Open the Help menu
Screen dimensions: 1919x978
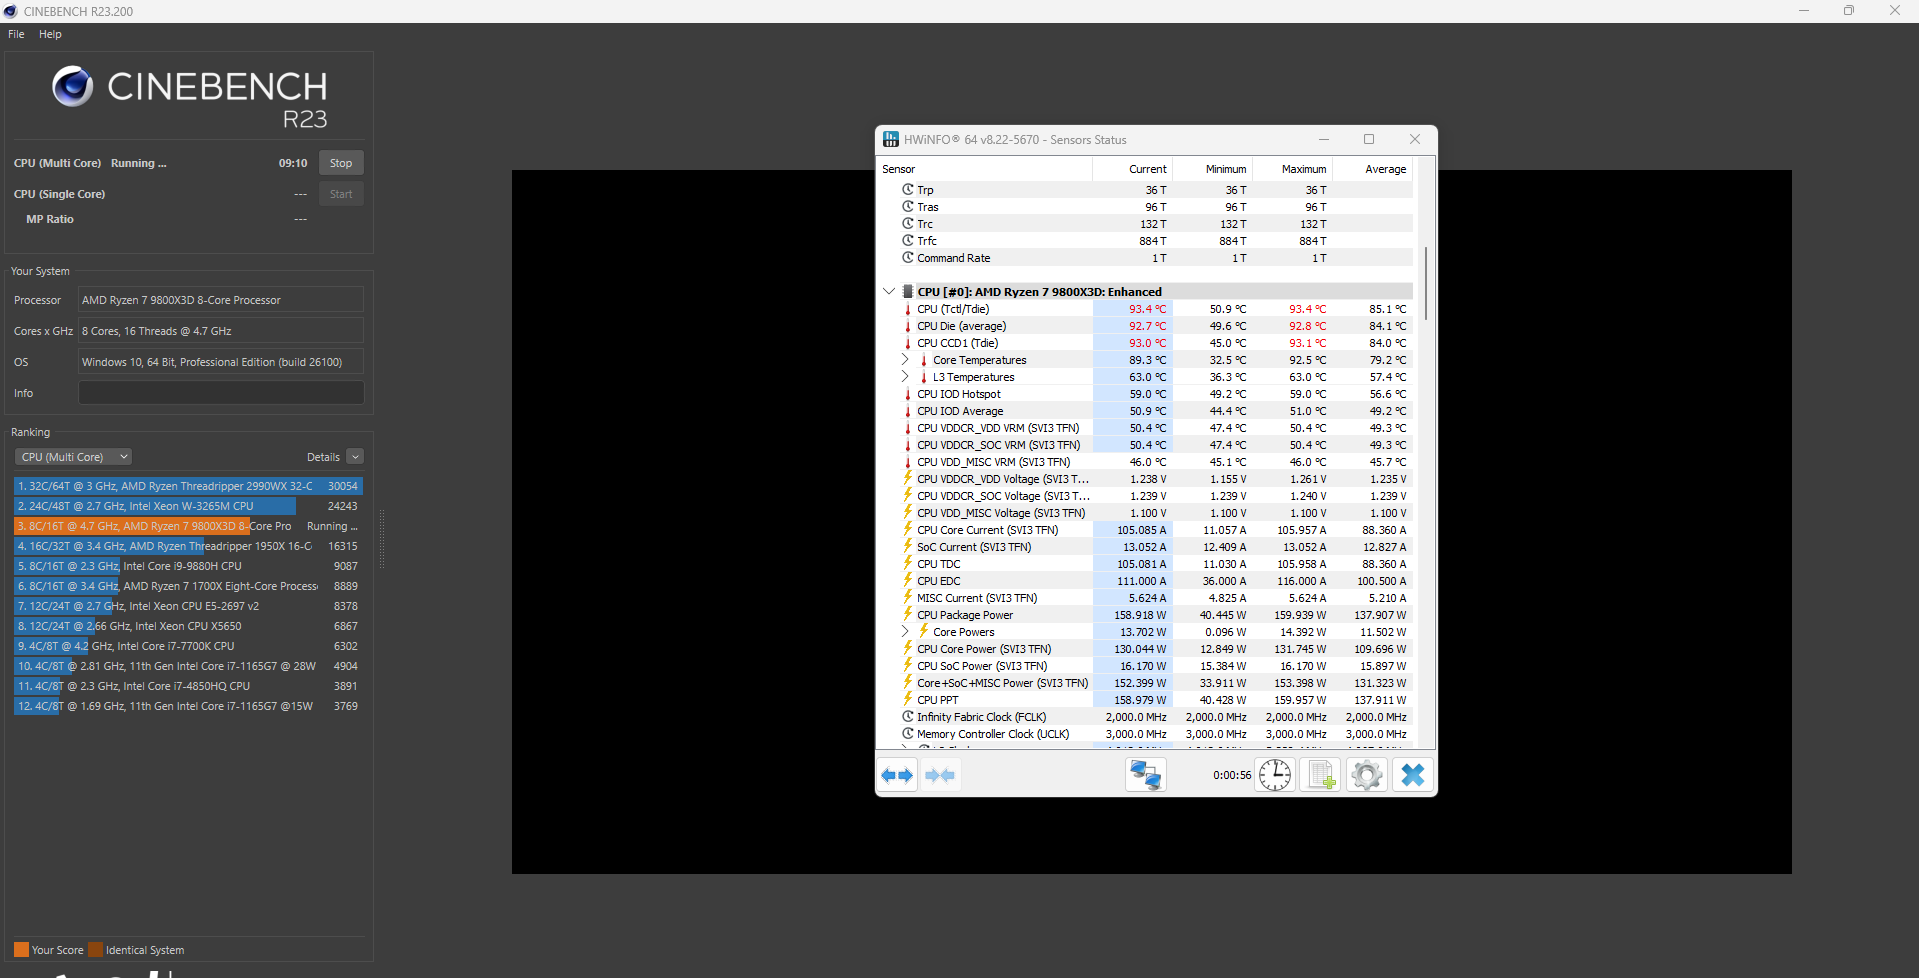click(50, 34)
